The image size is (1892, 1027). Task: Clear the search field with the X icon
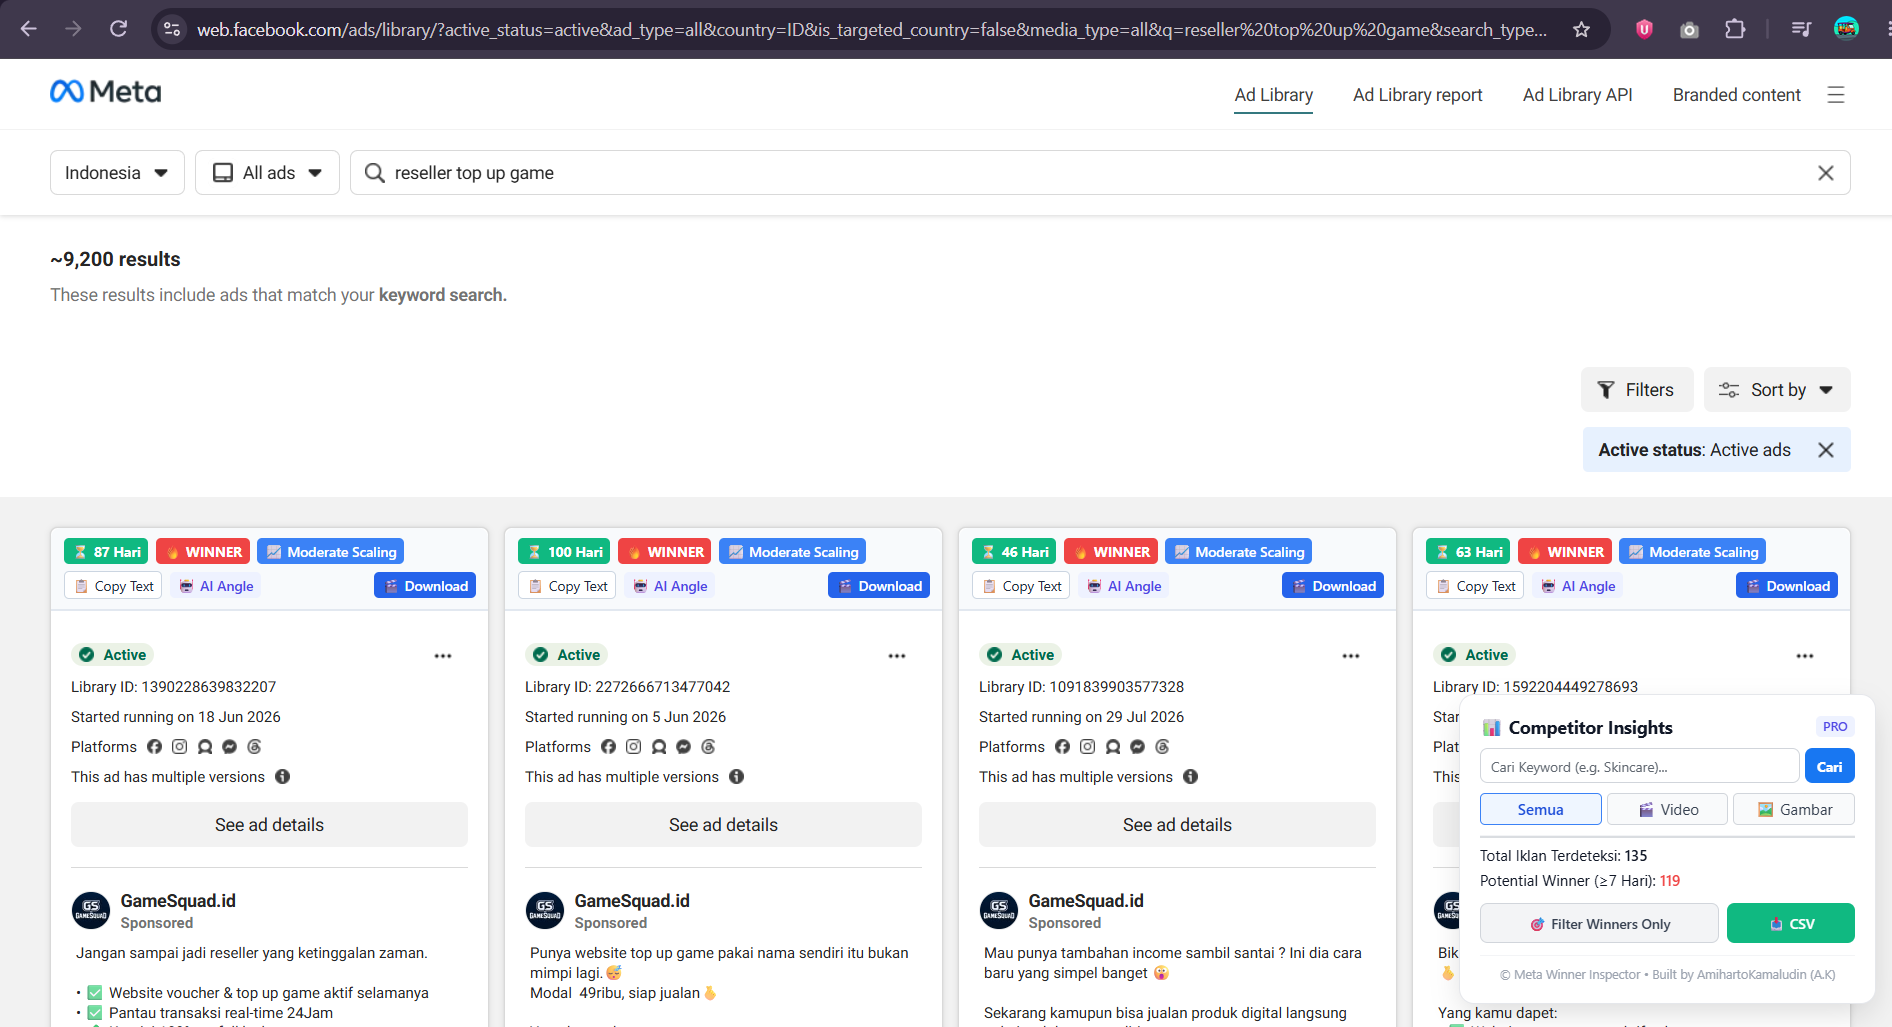click(x=1825, y=173)
